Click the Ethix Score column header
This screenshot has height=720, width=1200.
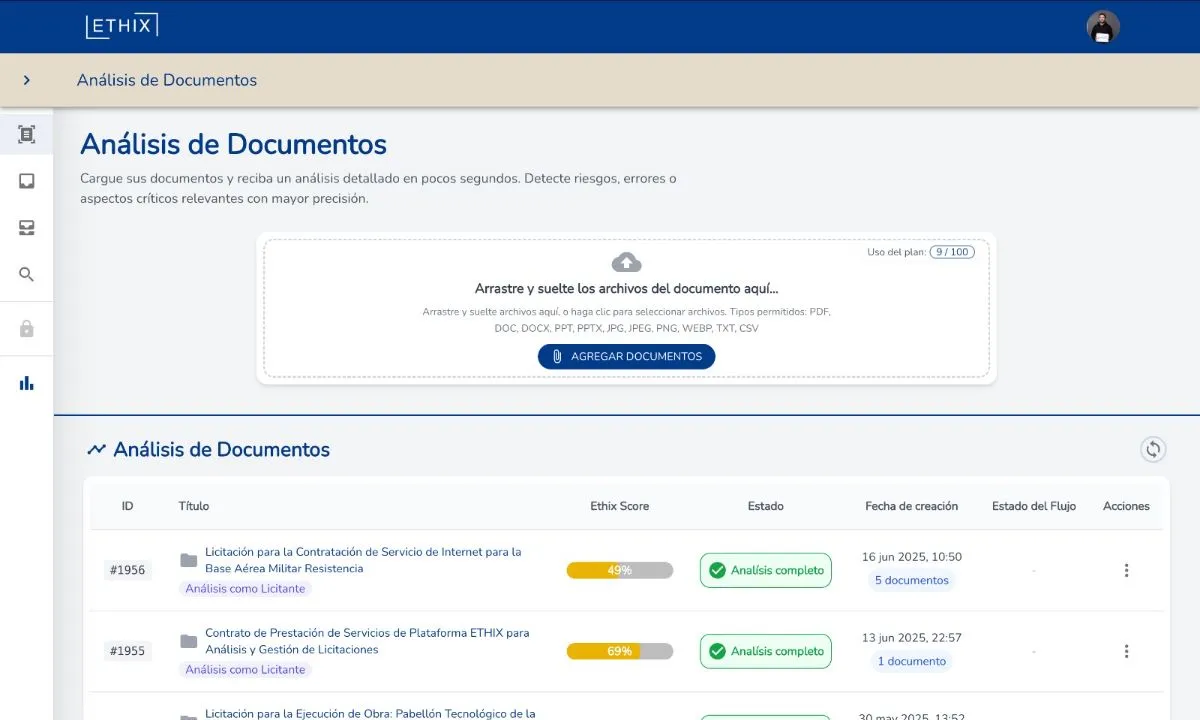click(x=620, y=506)
